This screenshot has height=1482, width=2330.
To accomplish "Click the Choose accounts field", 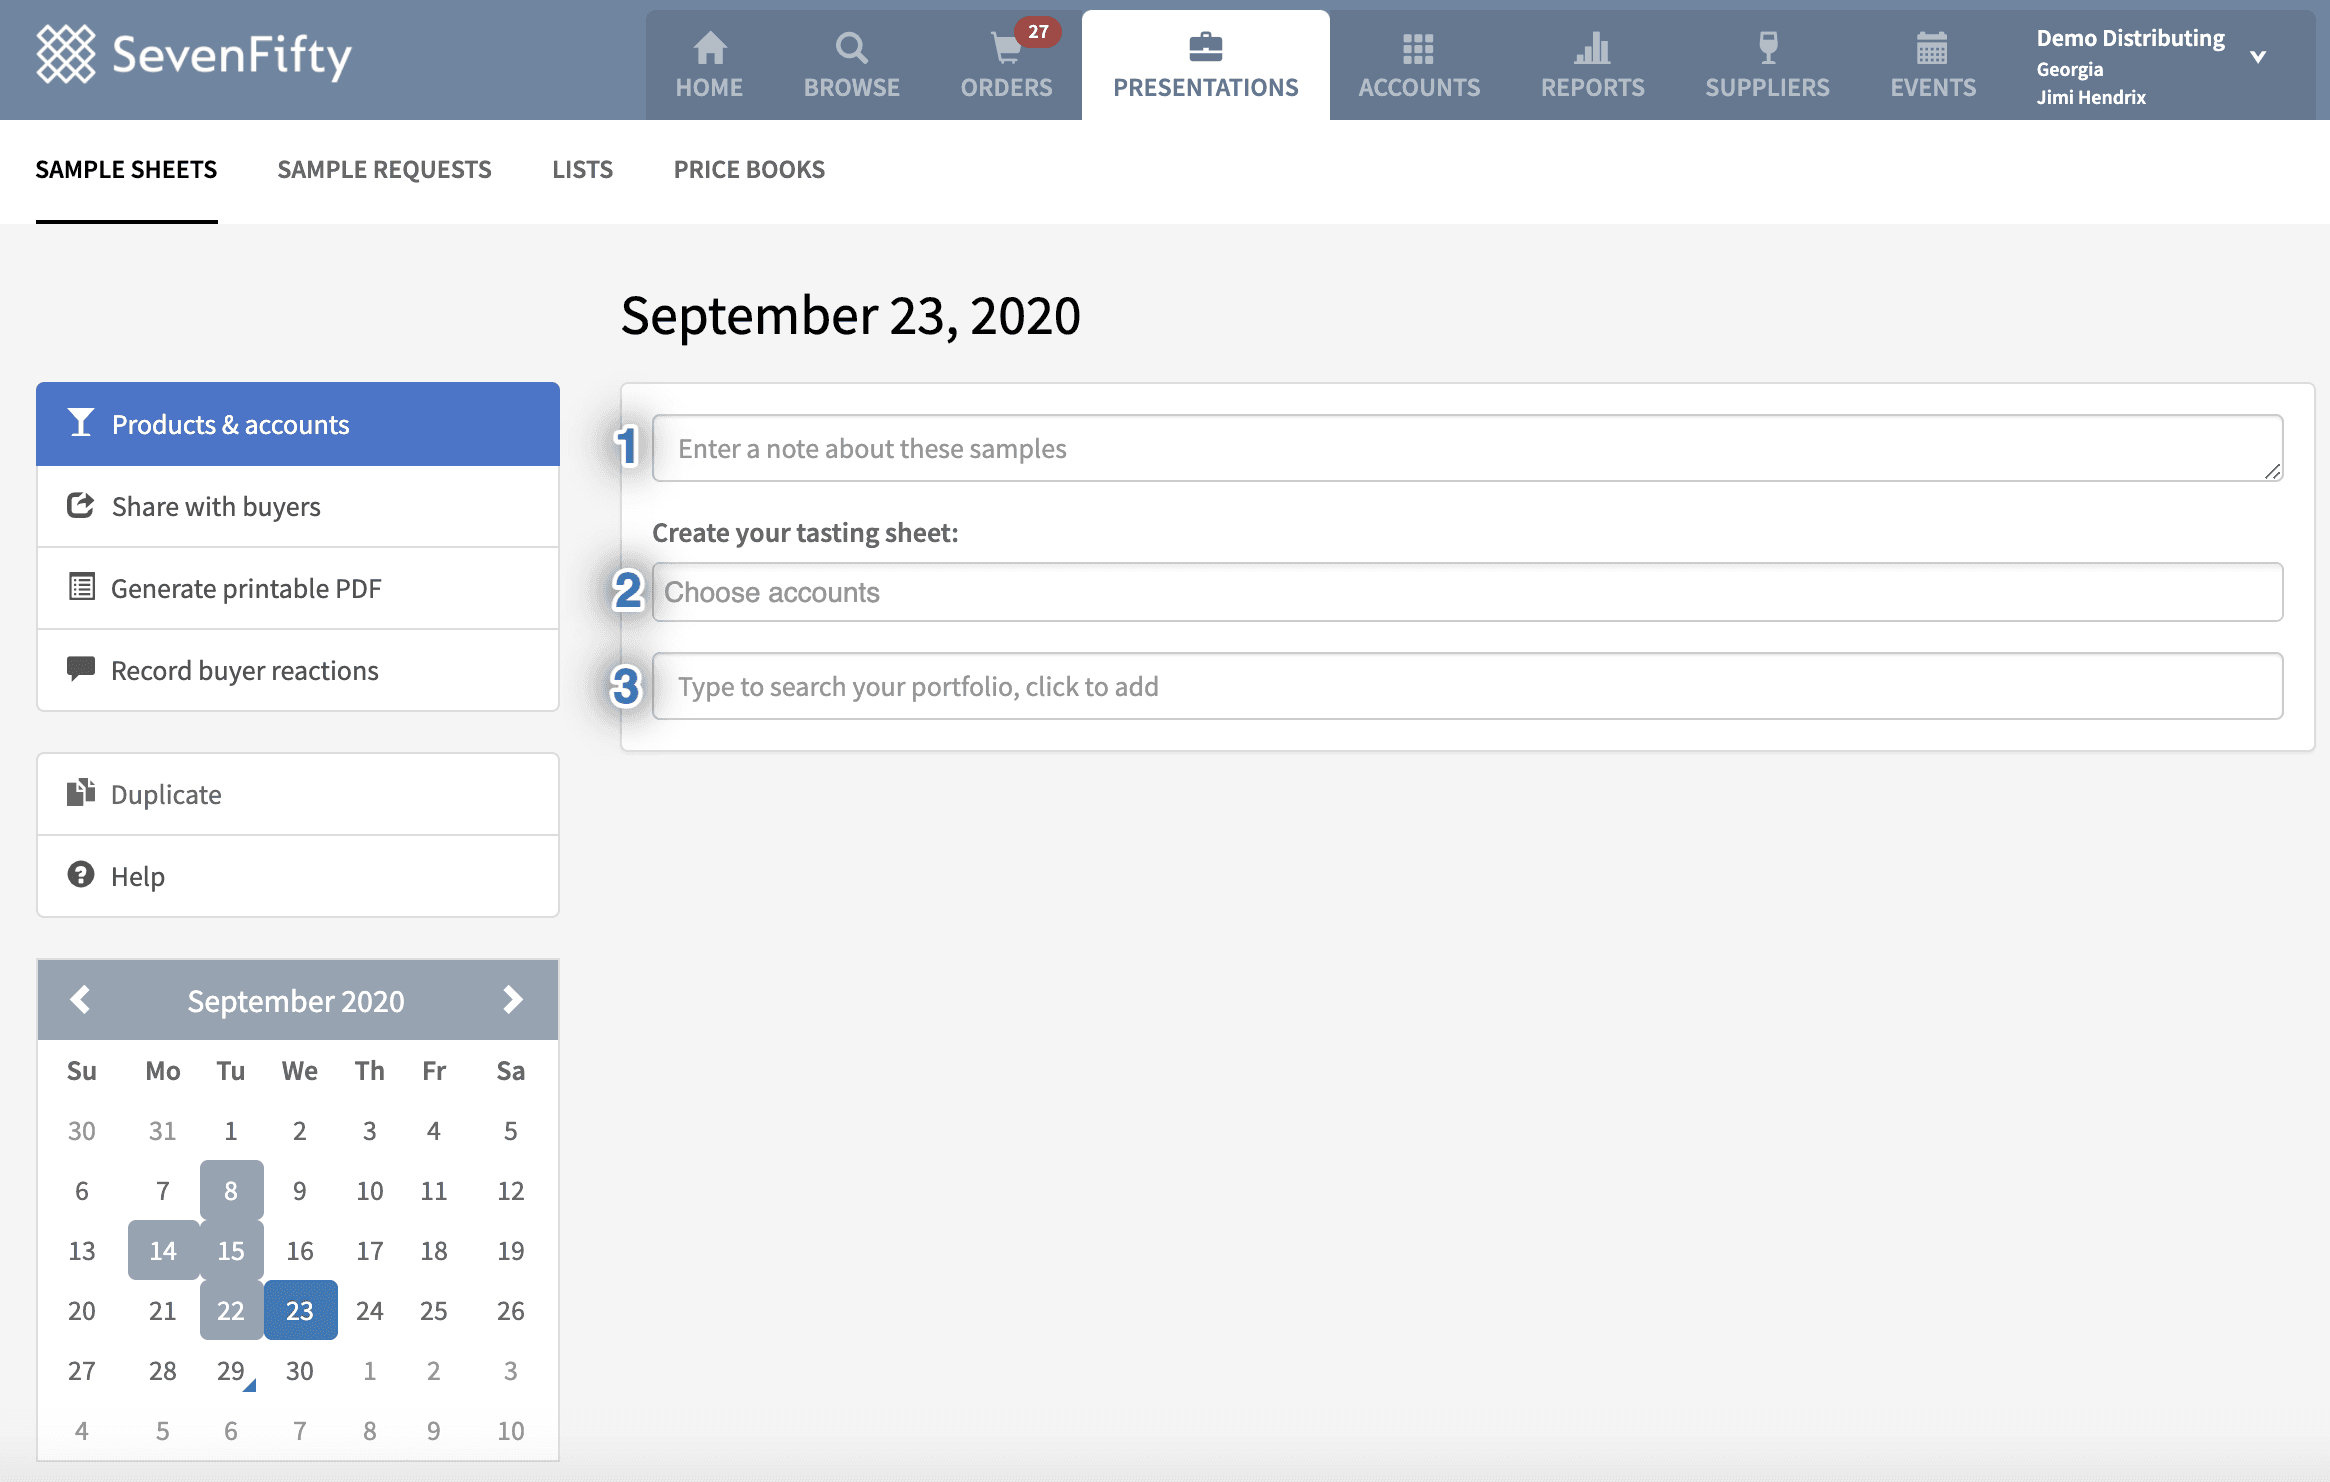I will (x=1467, y=592).
